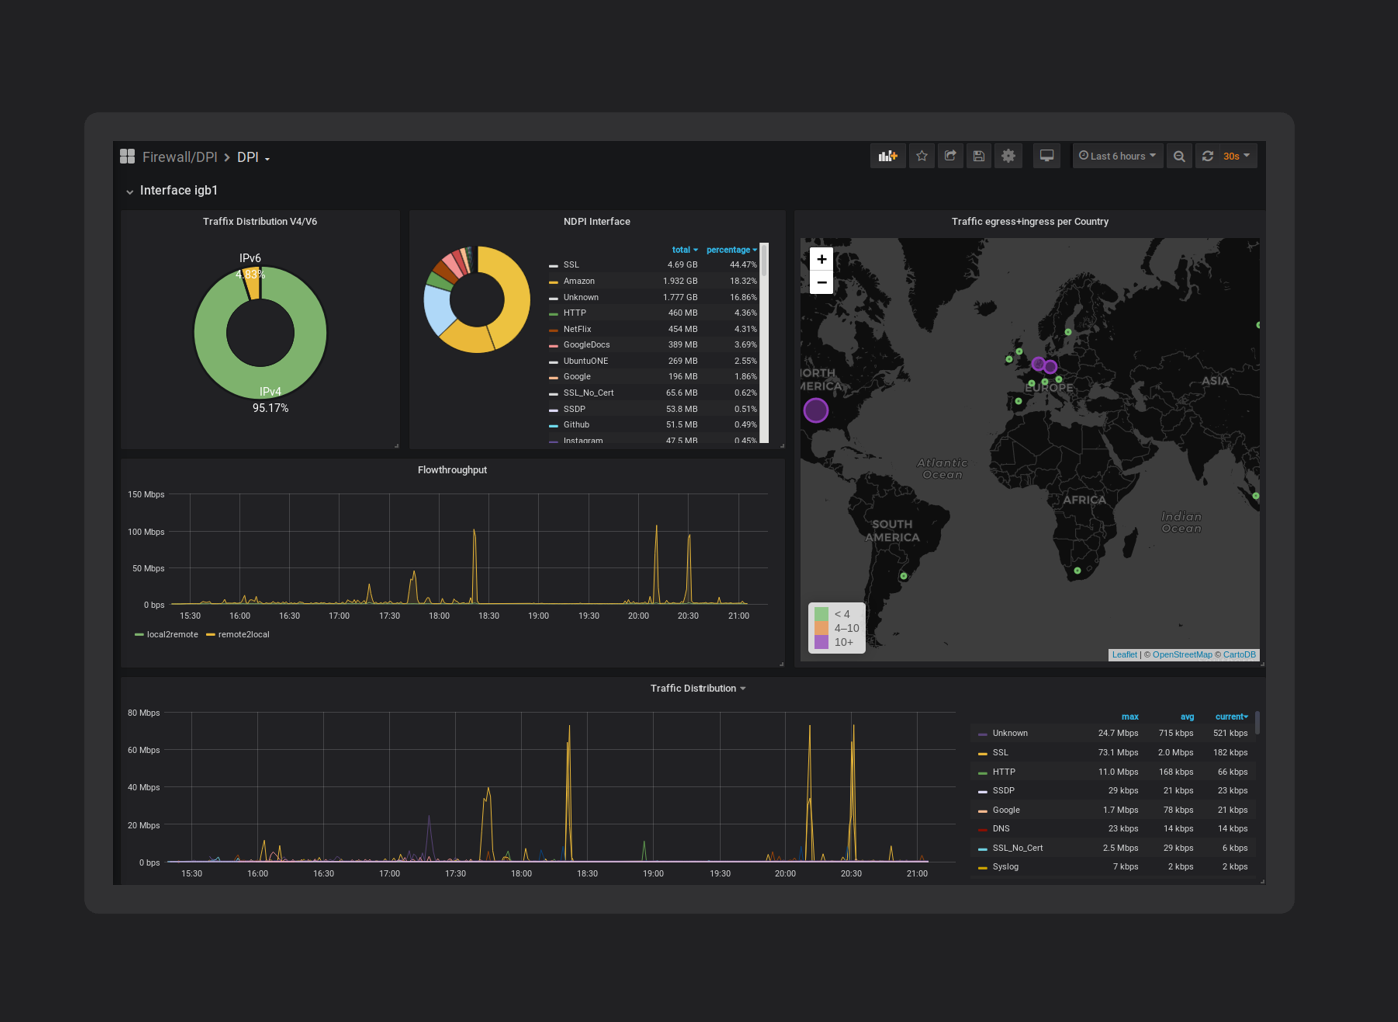Viewport: 1398px width, 1022px height.
Task: Open the share dashboard icon
Action: click(x=950, y=156)
